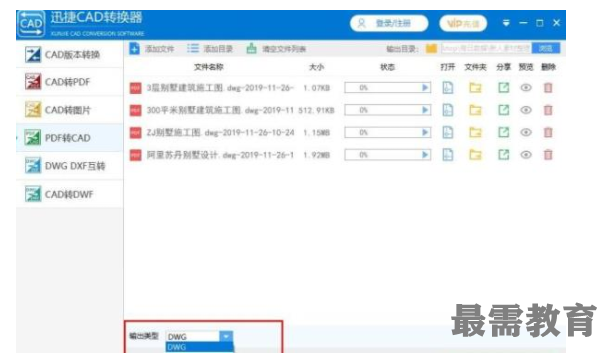Switch to CAD转图片 mode
The image size is (603, 360).
(x=69, y=110)
